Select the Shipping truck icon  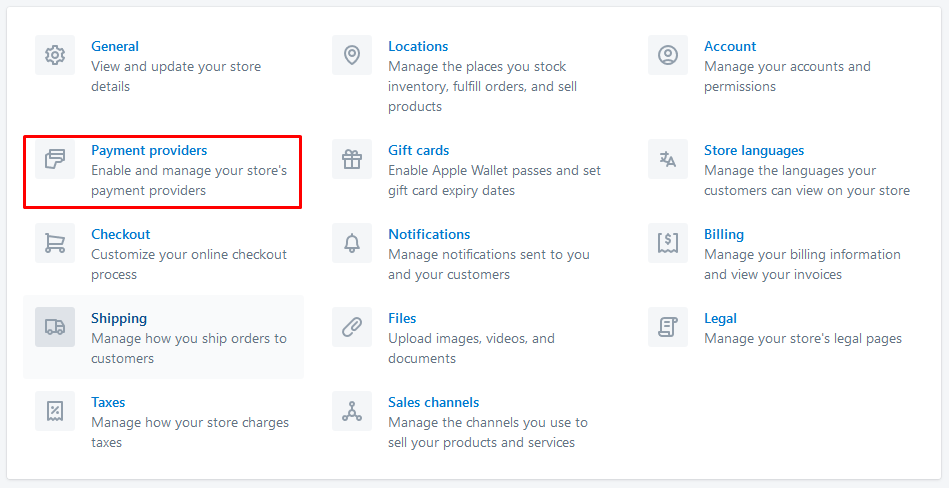pos(55,327)
